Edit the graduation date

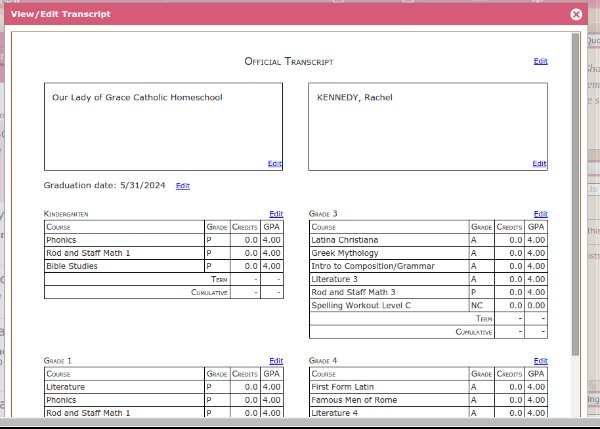pyautogui.click(x=183, y=186)
